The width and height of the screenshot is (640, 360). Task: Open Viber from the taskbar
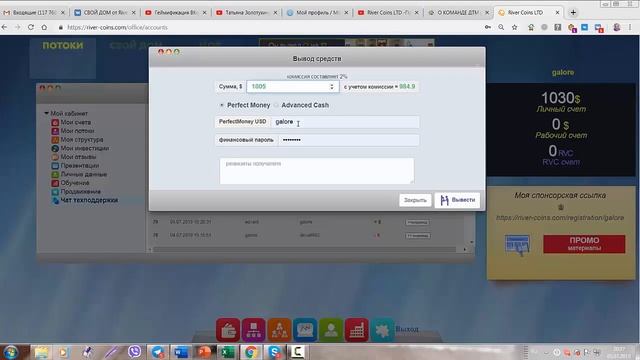coord(134,351)
